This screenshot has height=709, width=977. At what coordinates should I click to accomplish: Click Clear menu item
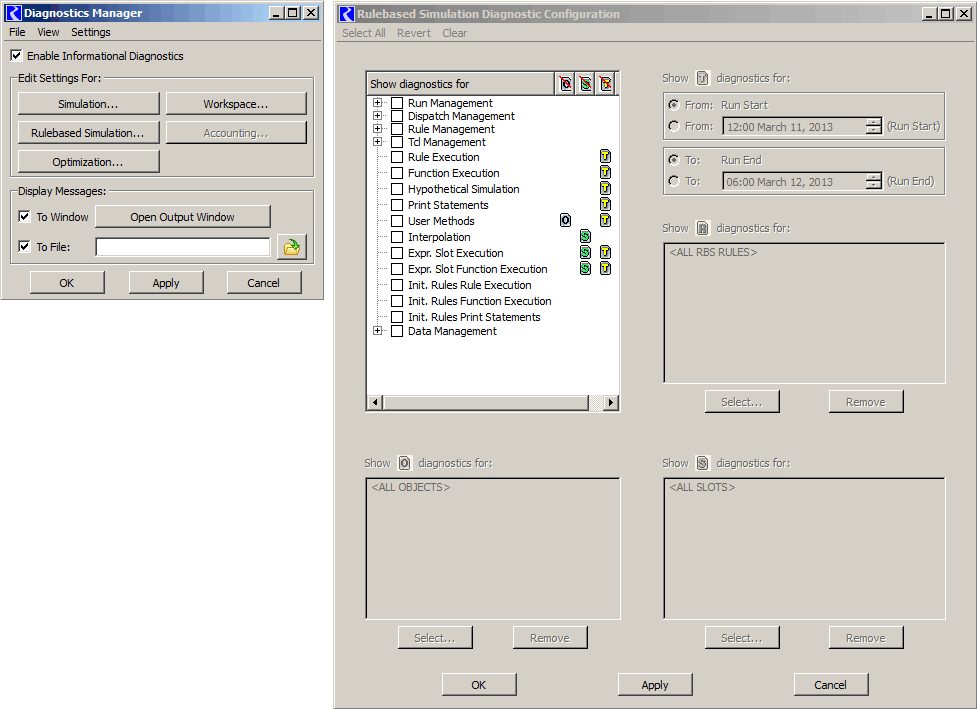454,33
